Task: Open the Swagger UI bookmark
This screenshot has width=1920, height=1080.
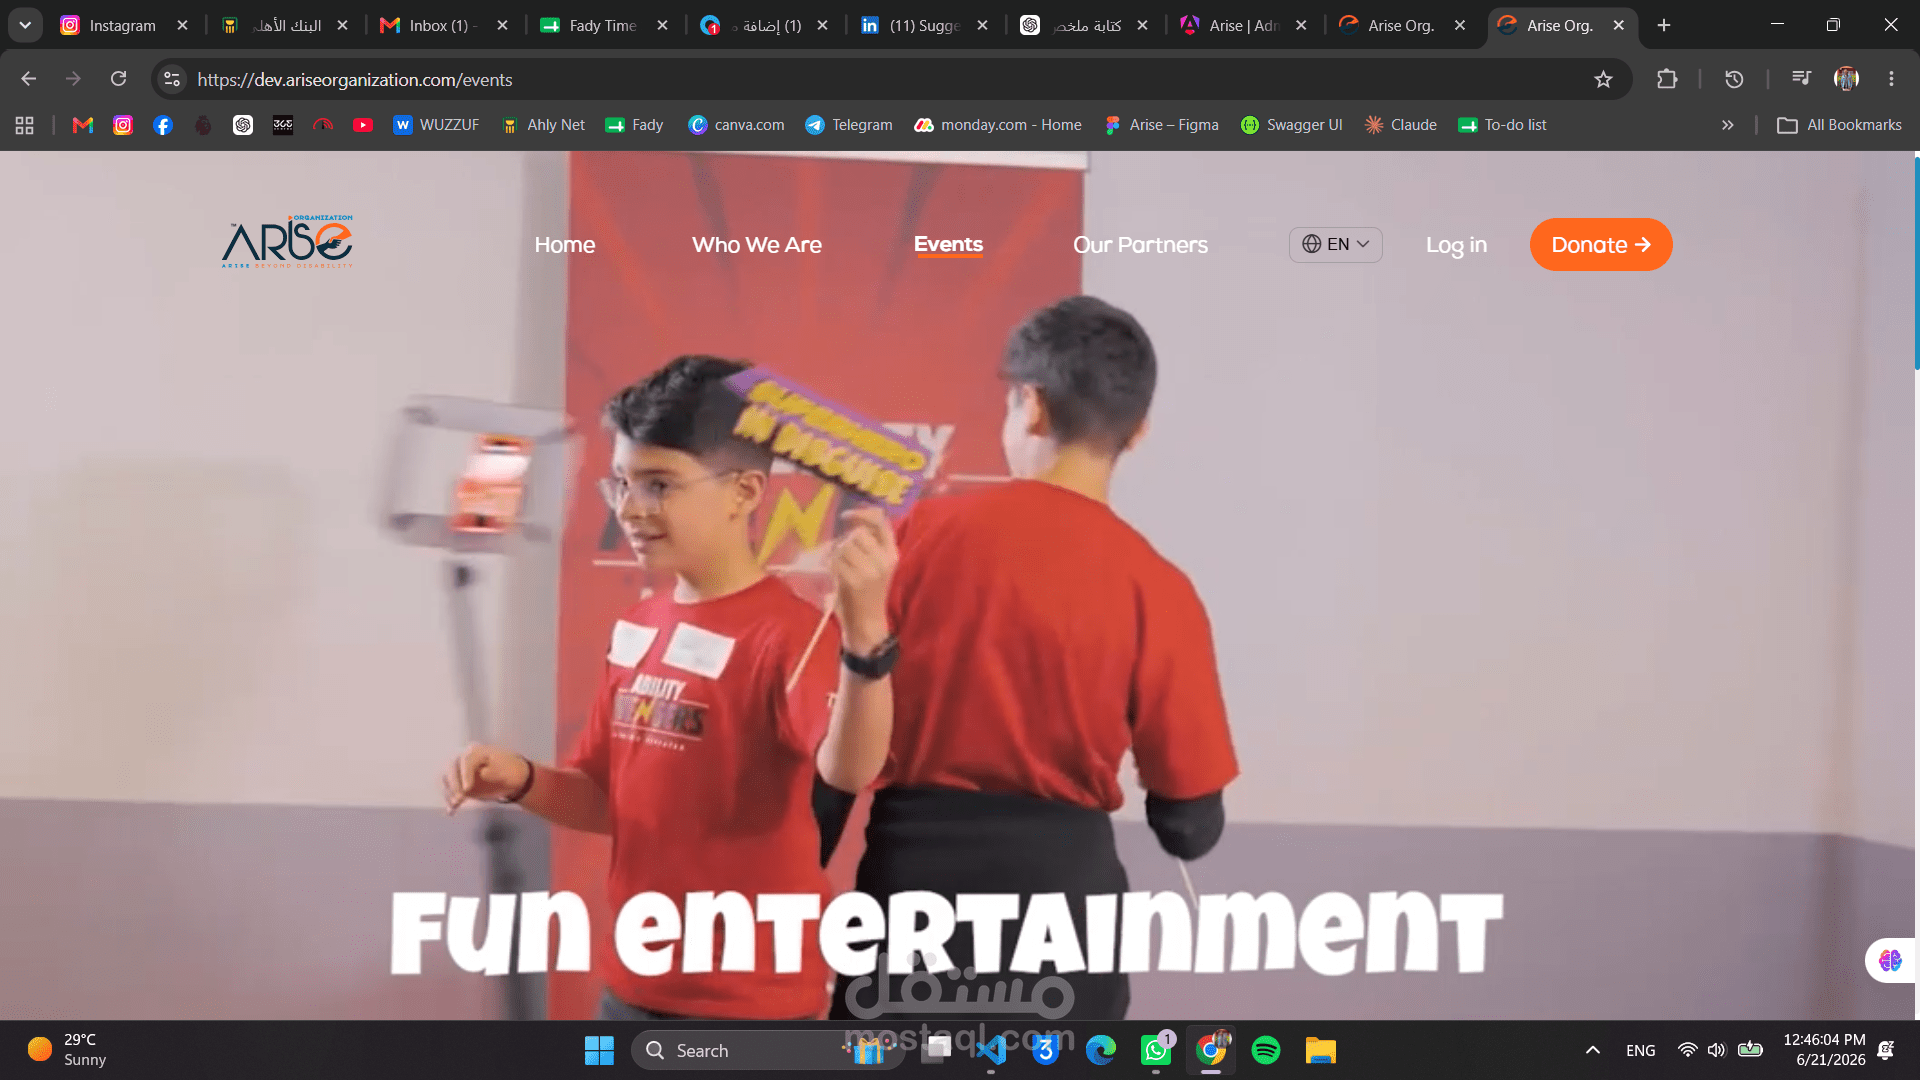Action: (x=1291, y=125)
